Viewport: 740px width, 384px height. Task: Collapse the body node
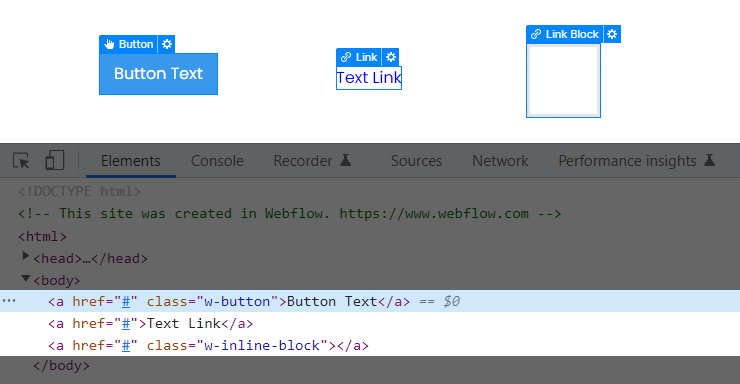pyautogui.click(x=26, y=278)
